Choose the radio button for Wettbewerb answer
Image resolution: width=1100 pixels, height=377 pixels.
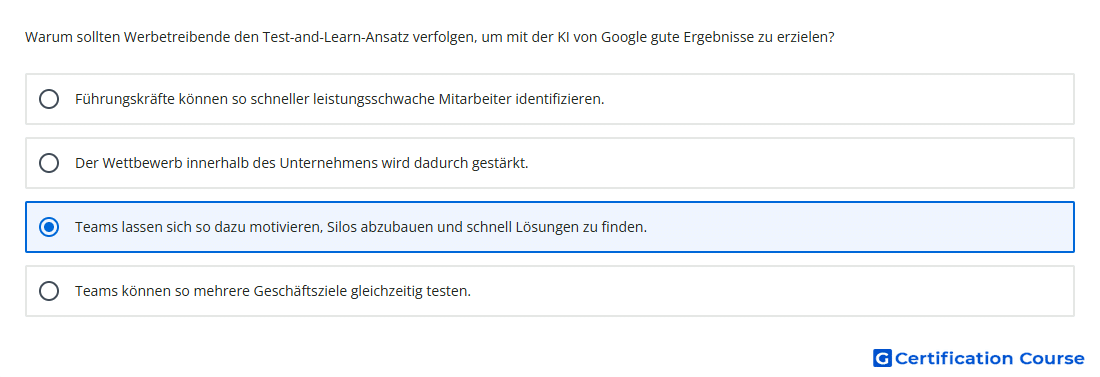pos(49,163)
